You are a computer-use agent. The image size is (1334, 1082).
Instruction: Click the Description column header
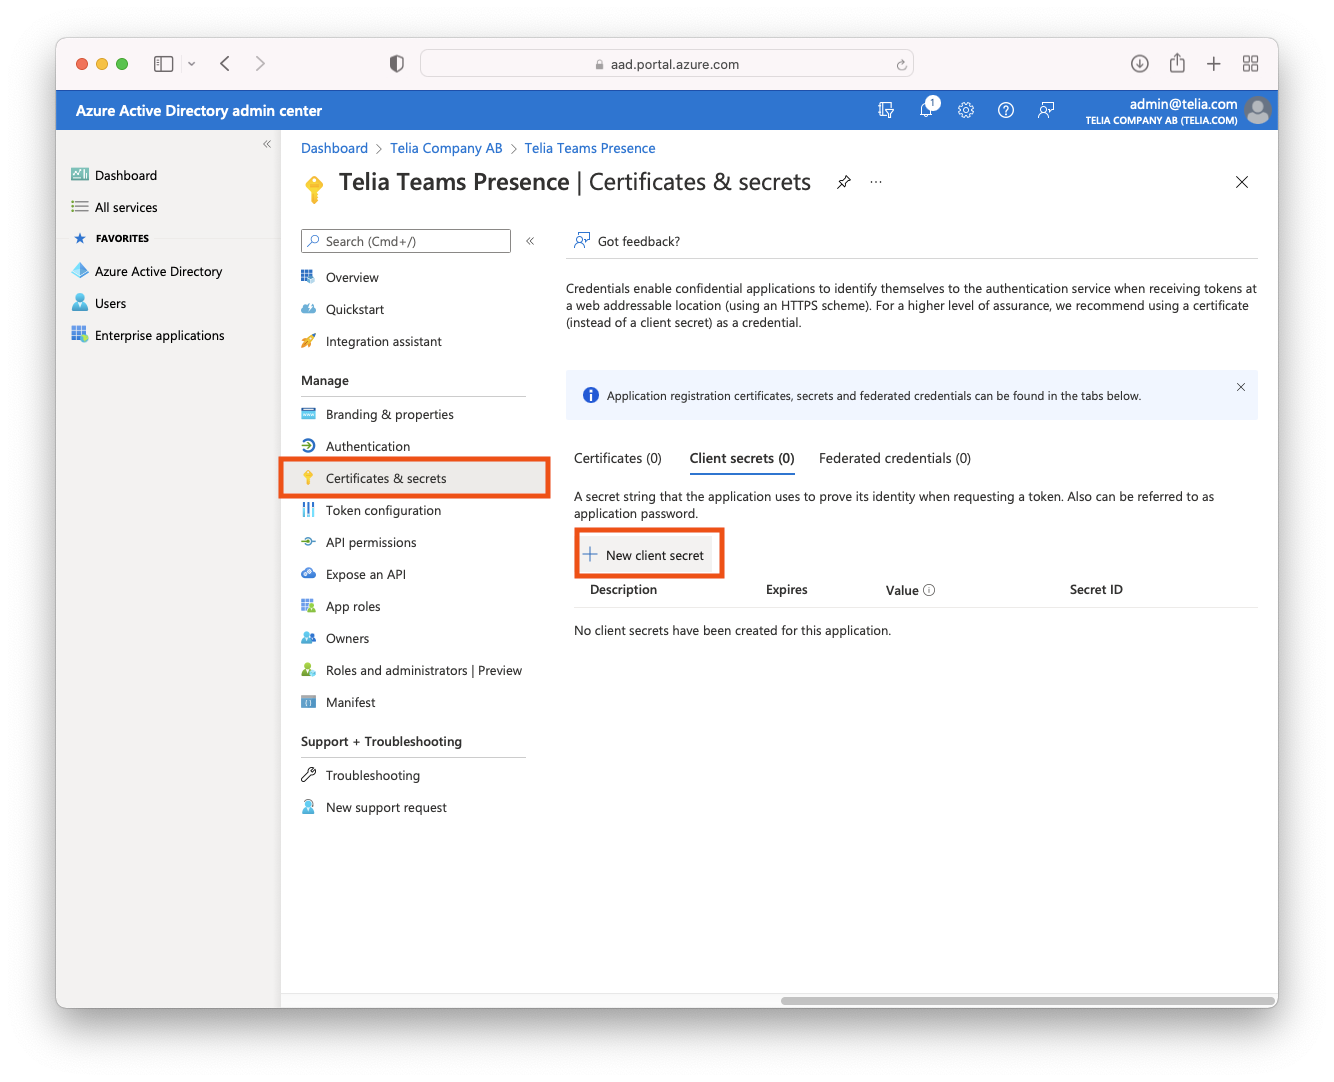point(623,590)
